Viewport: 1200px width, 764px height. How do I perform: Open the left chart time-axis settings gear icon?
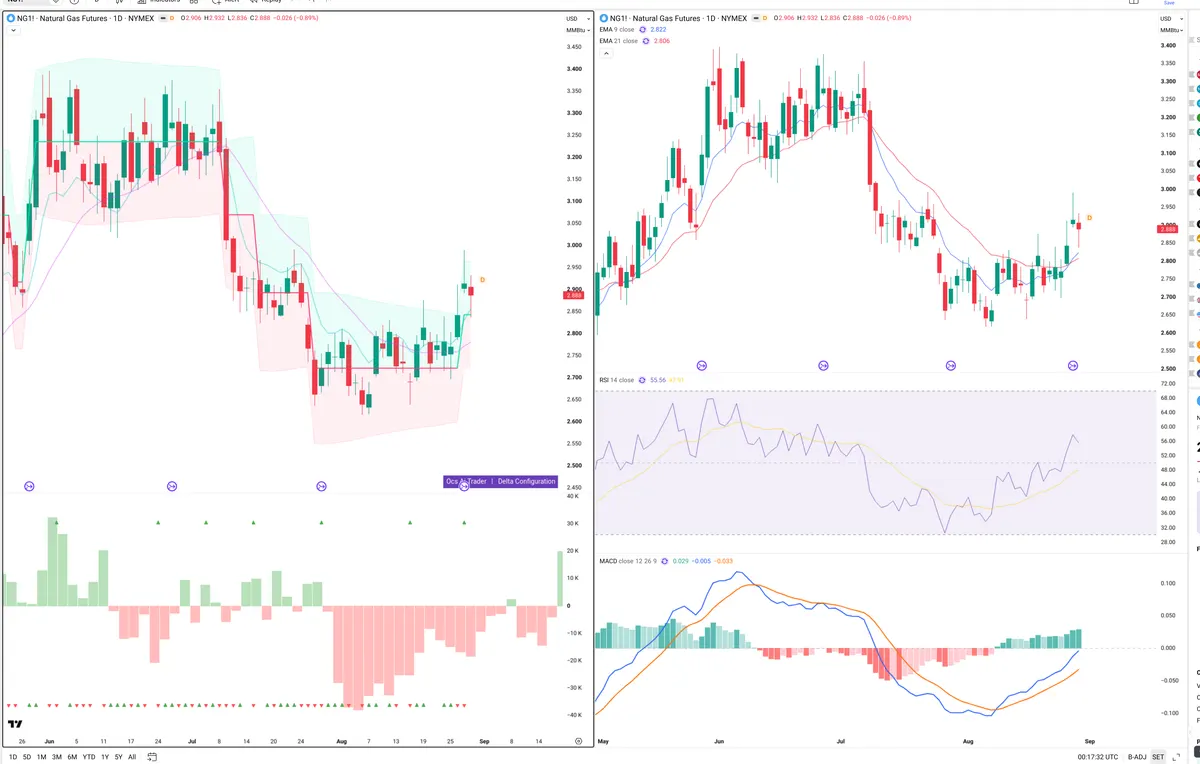(578, 741)
